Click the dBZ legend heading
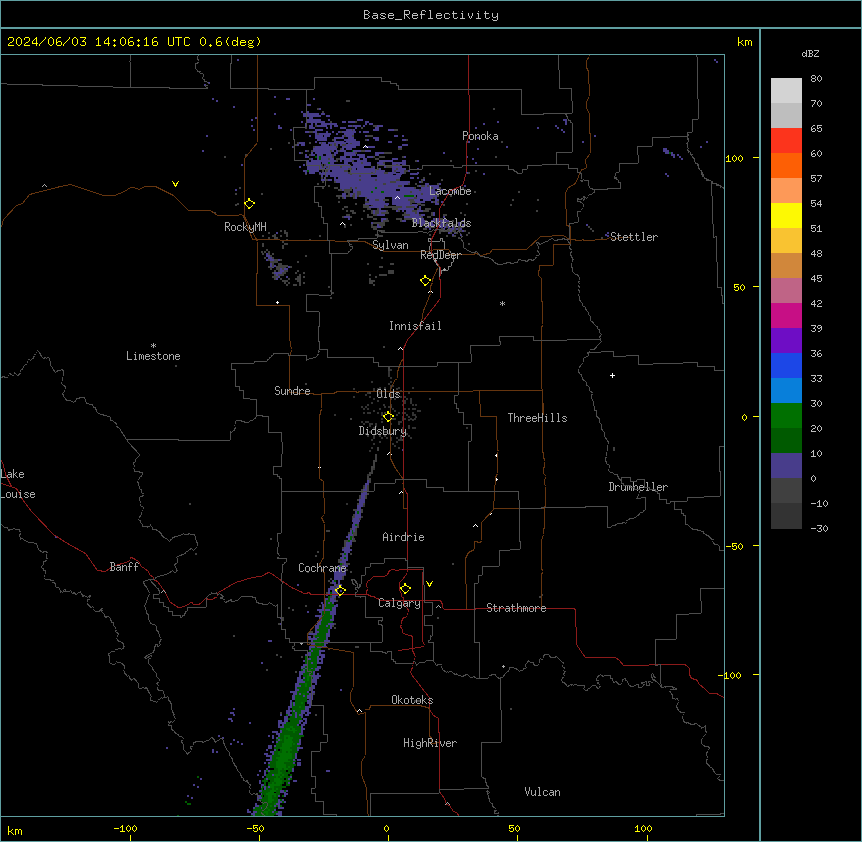 click(x=810, y=54)
